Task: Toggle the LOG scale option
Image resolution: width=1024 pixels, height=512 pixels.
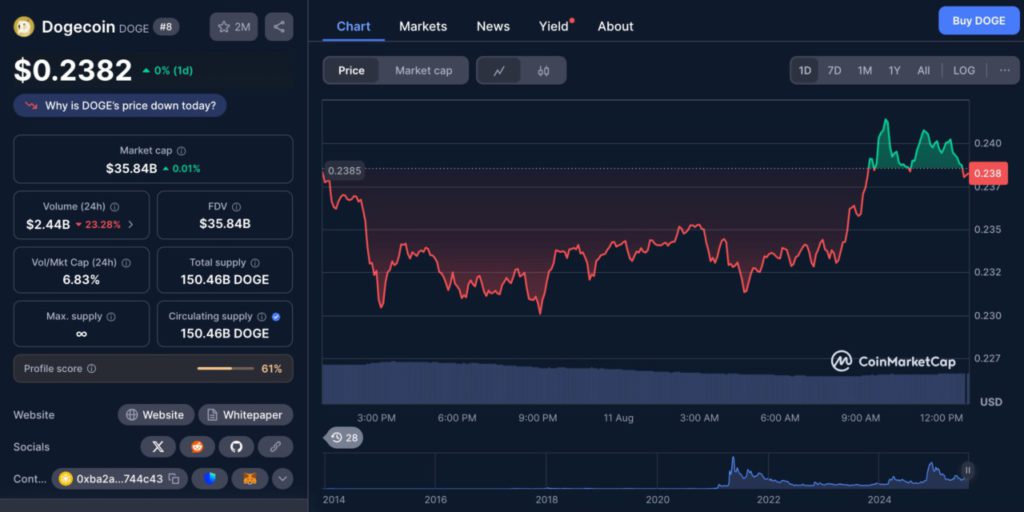Action: coord(963,71)
